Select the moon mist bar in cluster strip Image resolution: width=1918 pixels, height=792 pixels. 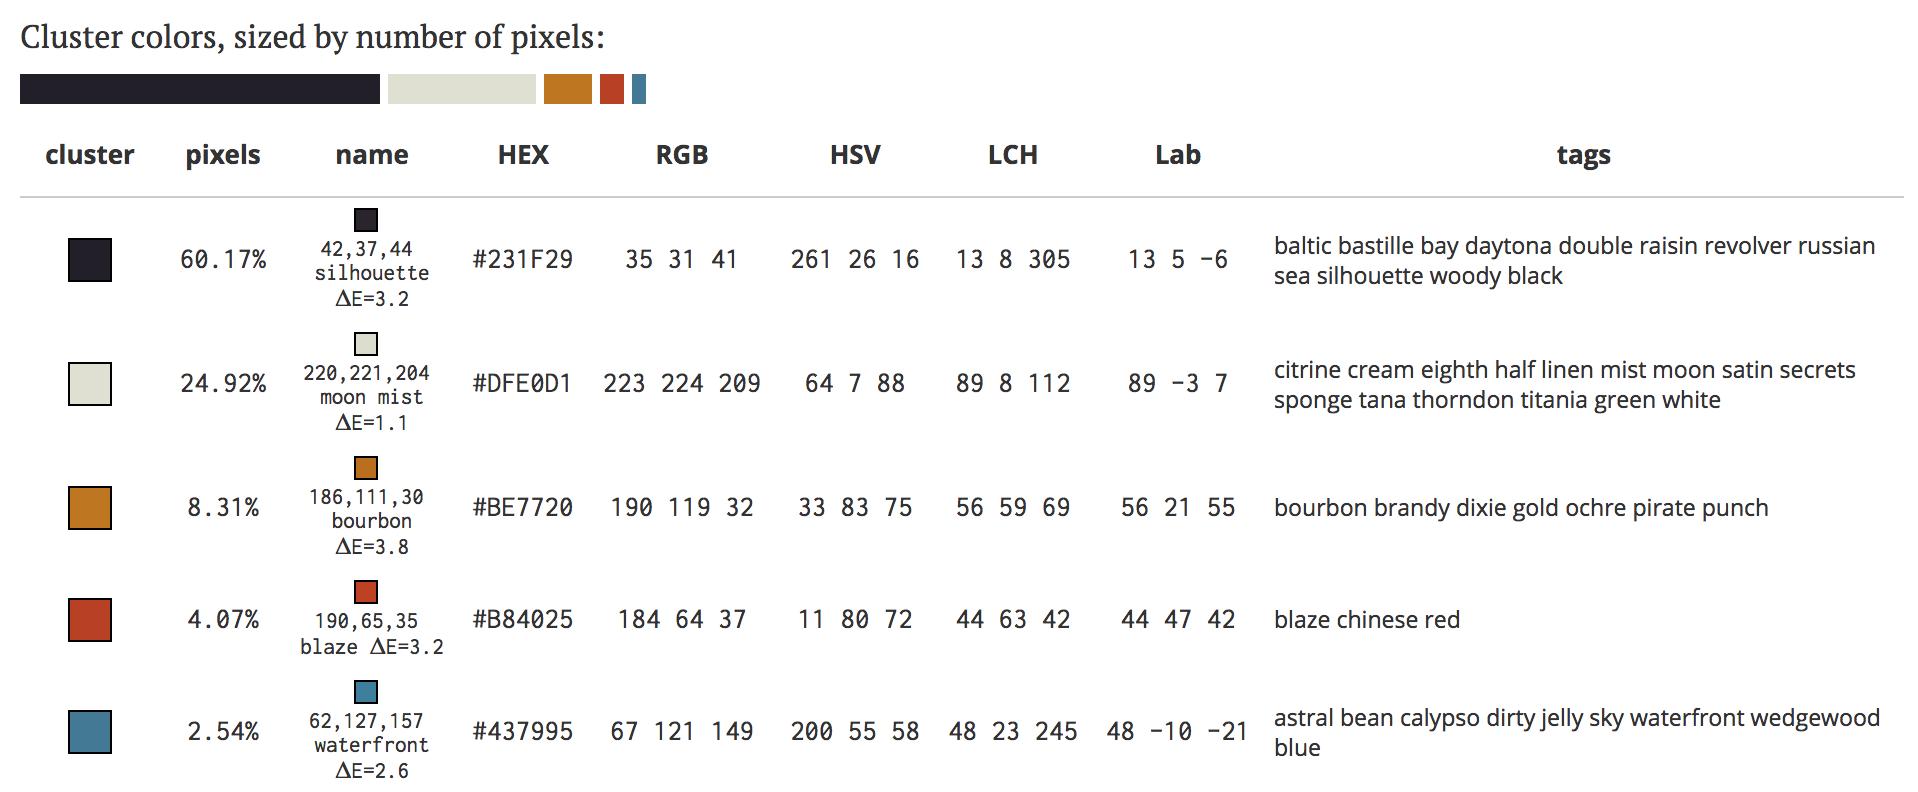[462, 89]
